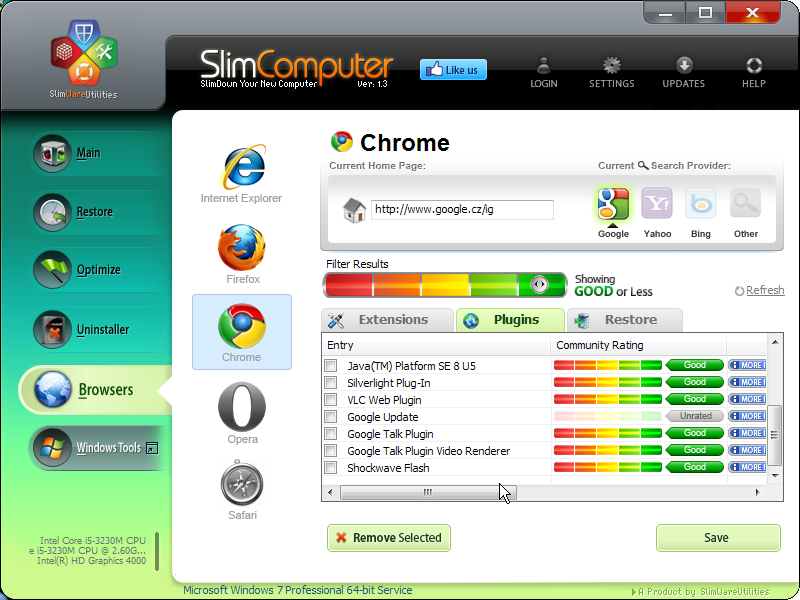Click Good rating badge for Shockwave Flash

point(695,467)
